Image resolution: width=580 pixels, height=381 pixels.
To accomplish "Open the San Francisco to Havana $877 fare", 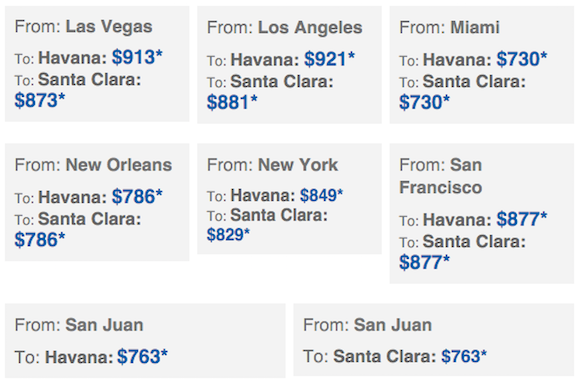I will click(522, 219).
